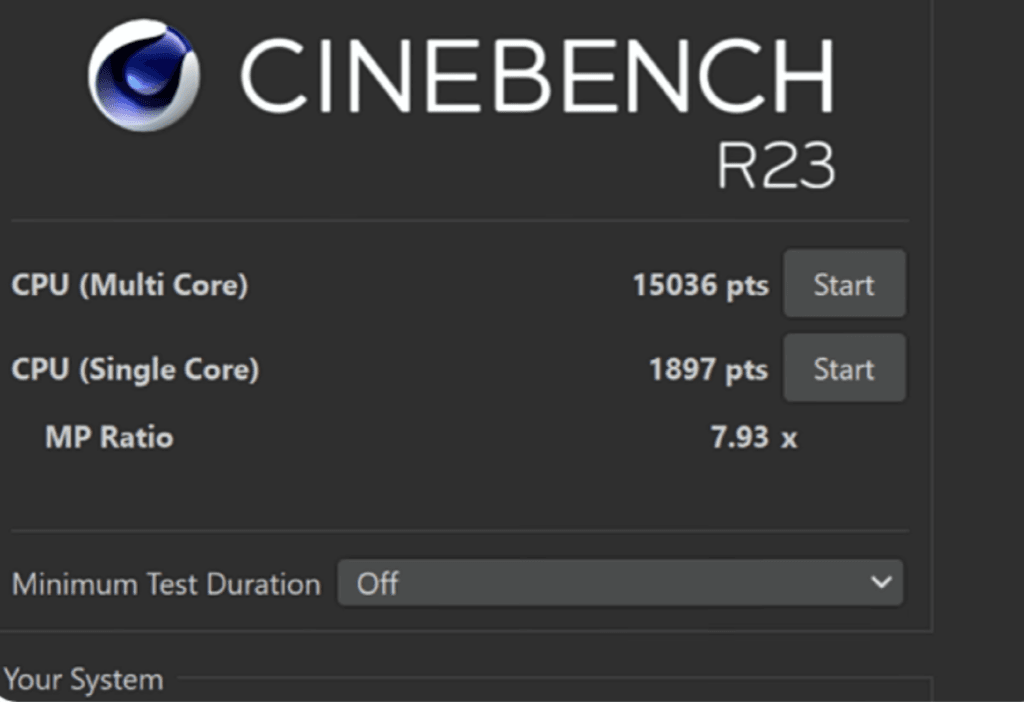
Task: Start the CPU Single Core test
Action: [843, 370]
